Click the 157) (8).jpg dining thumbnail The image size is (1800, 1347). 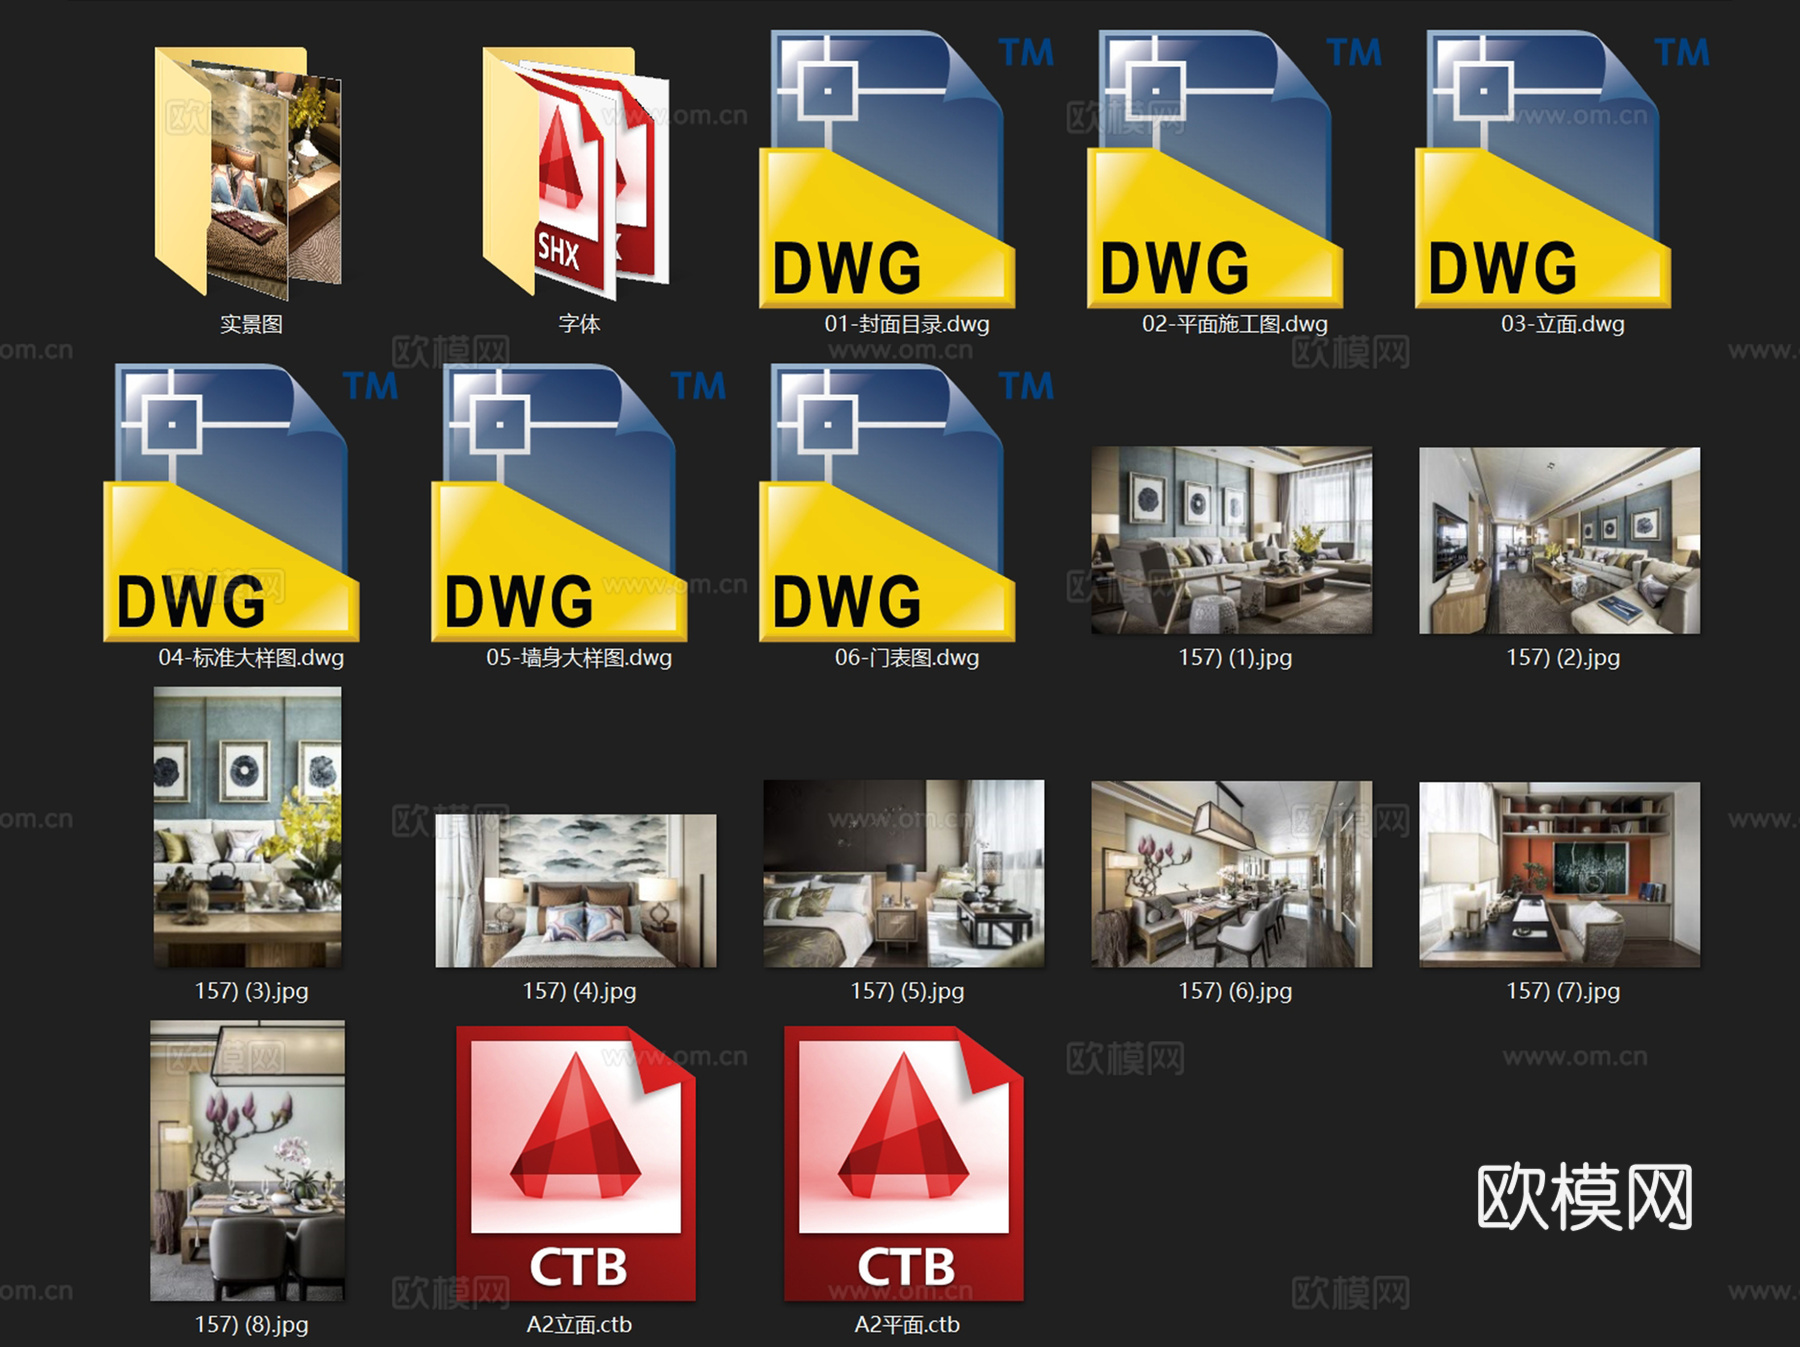pyautogui.click(x=248, y=1161)
